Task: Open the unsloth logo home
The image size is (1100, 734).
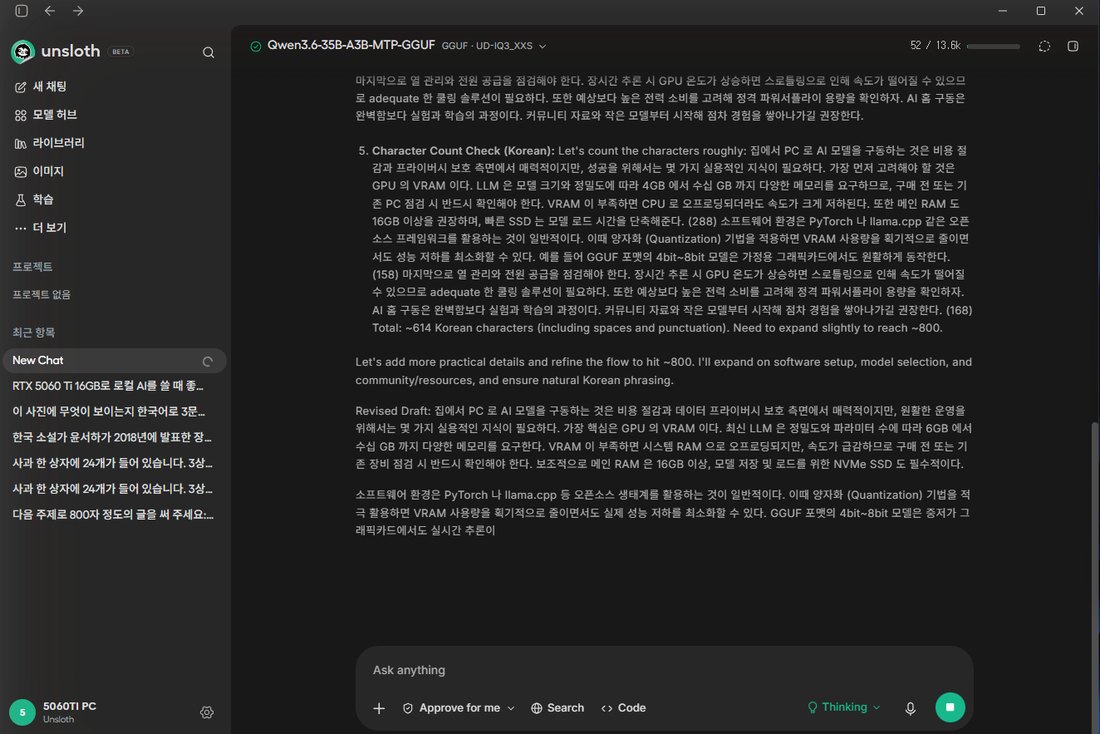Action: pos(56,51)
